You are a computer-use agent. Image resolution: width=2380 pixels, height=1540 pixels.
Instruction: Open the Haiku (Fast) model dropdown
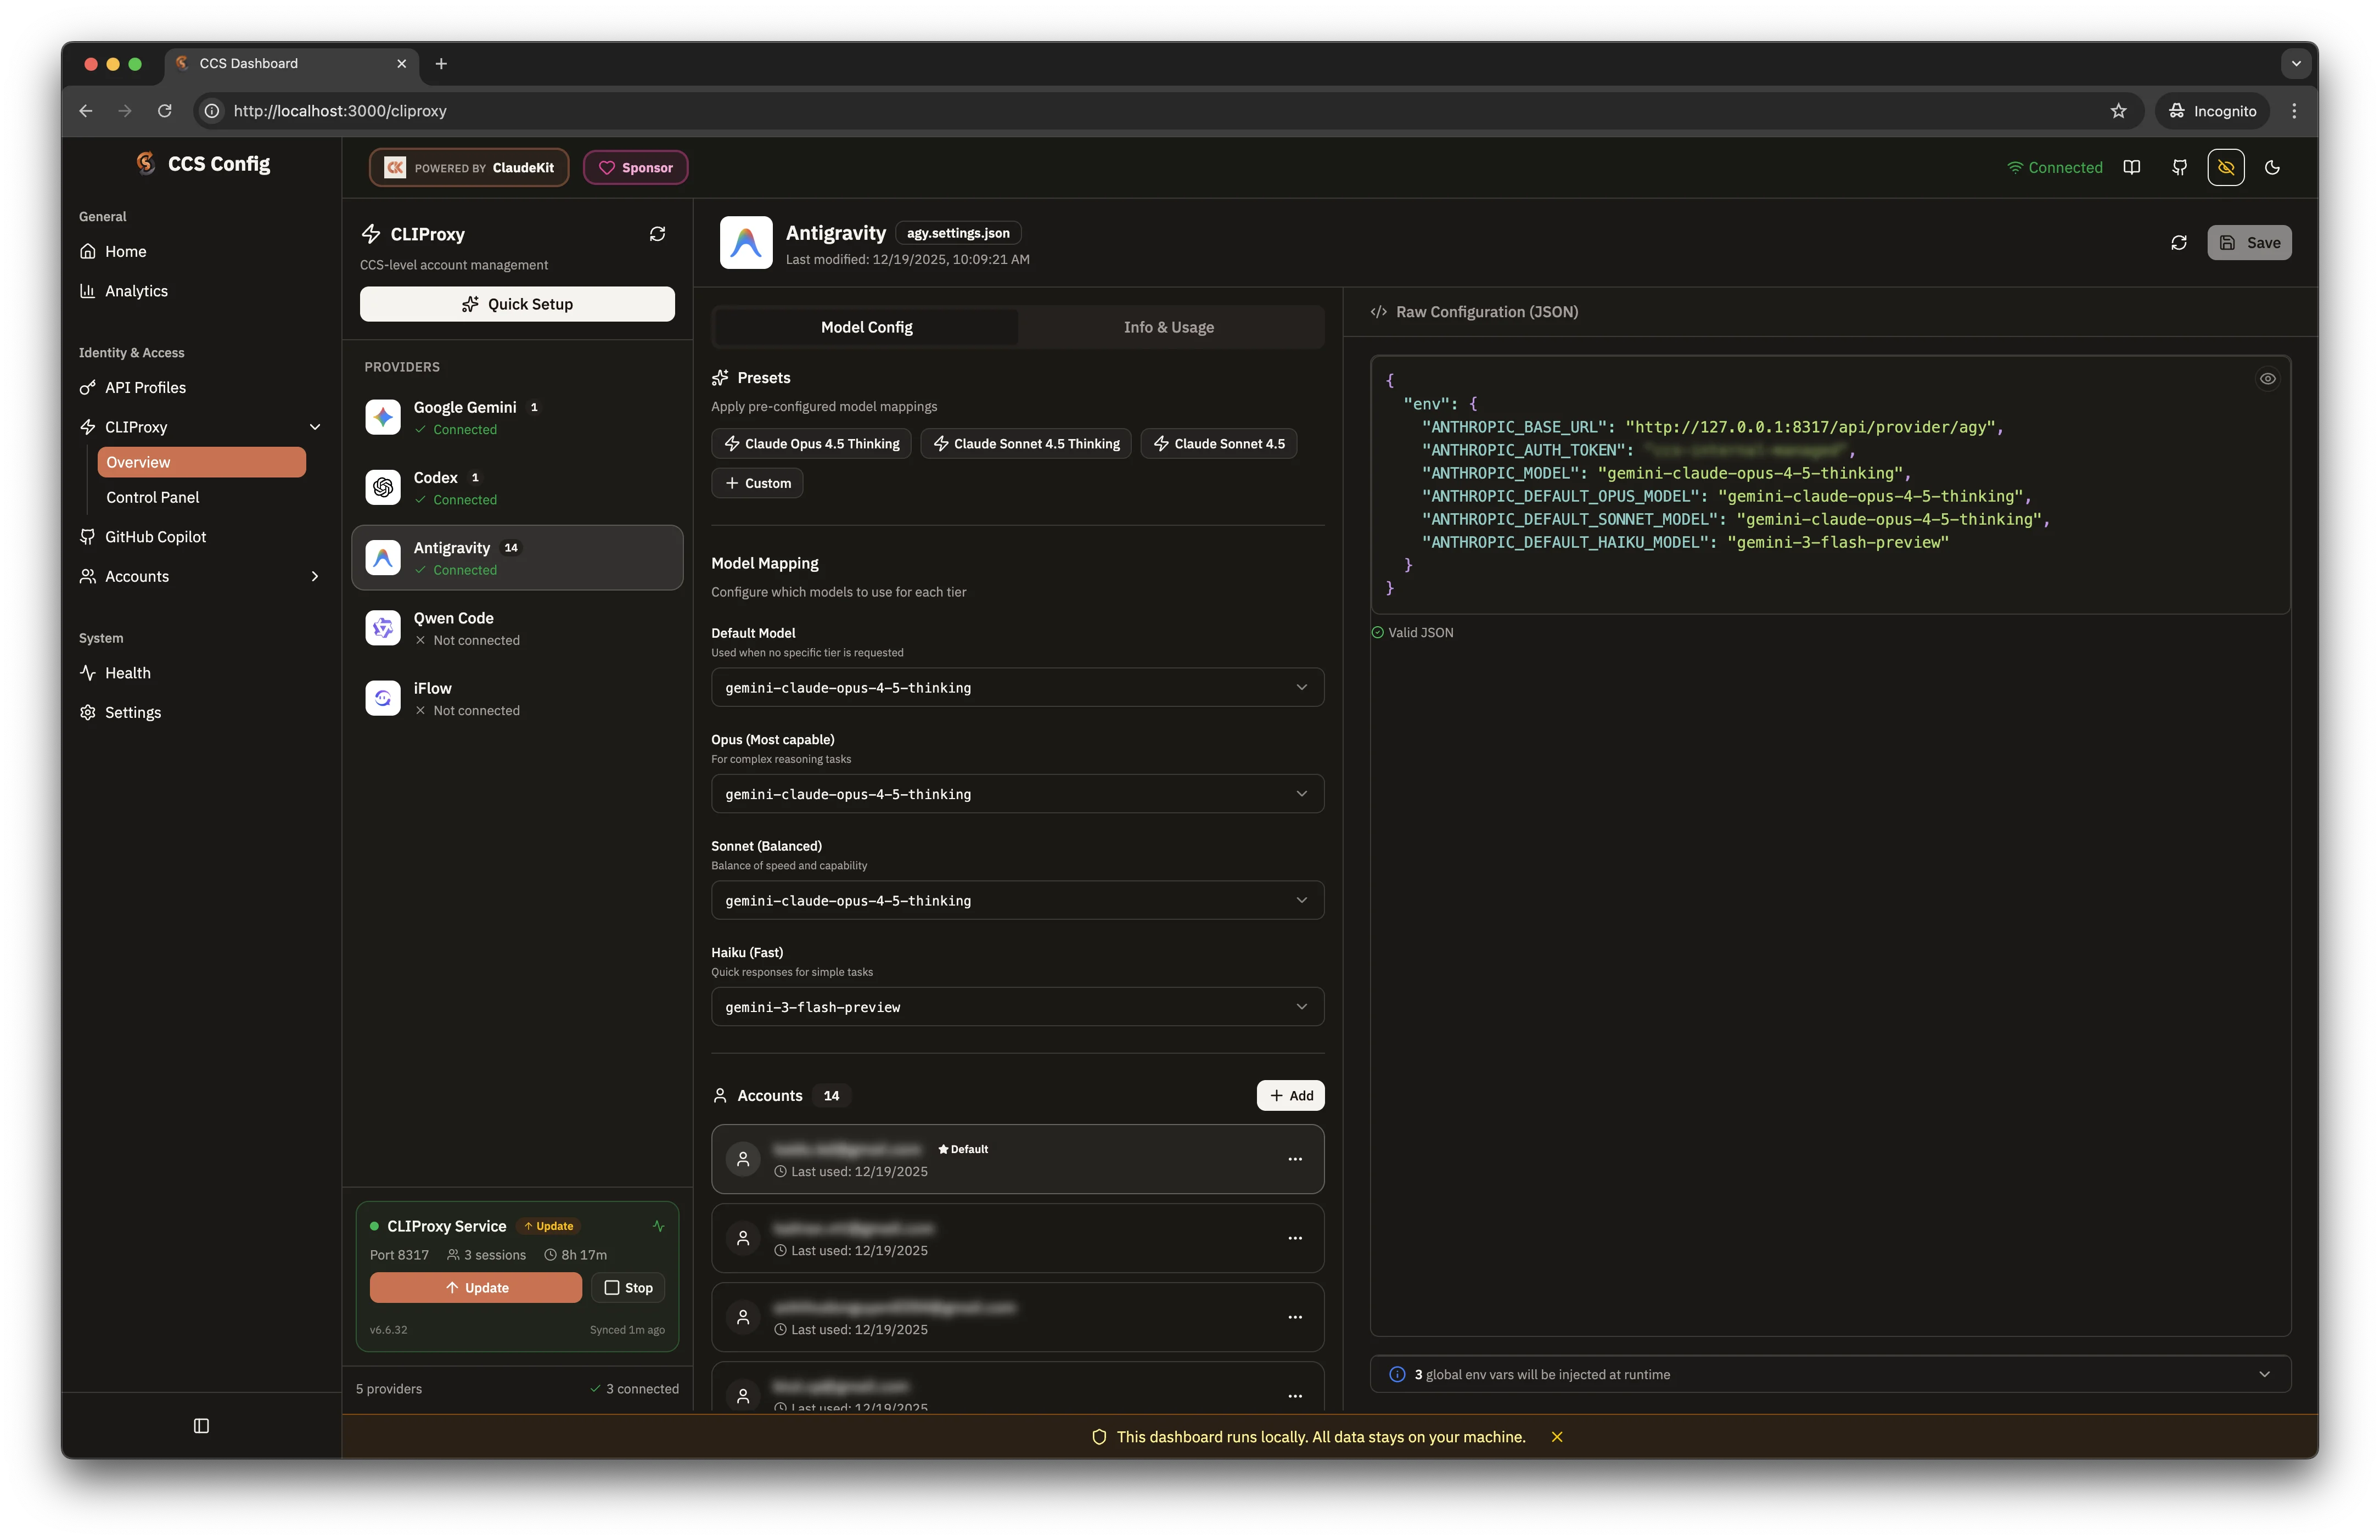tap(1016, 1007)
